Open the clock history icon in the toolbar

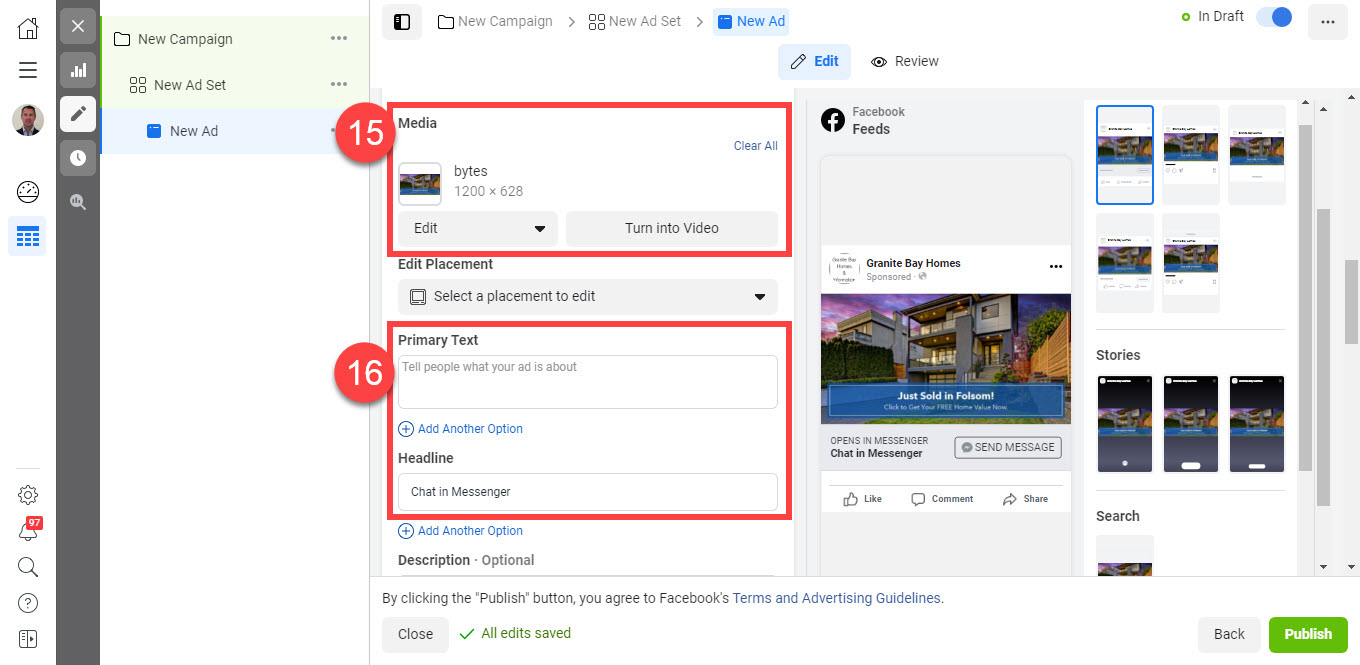click(x=77, y=157)
